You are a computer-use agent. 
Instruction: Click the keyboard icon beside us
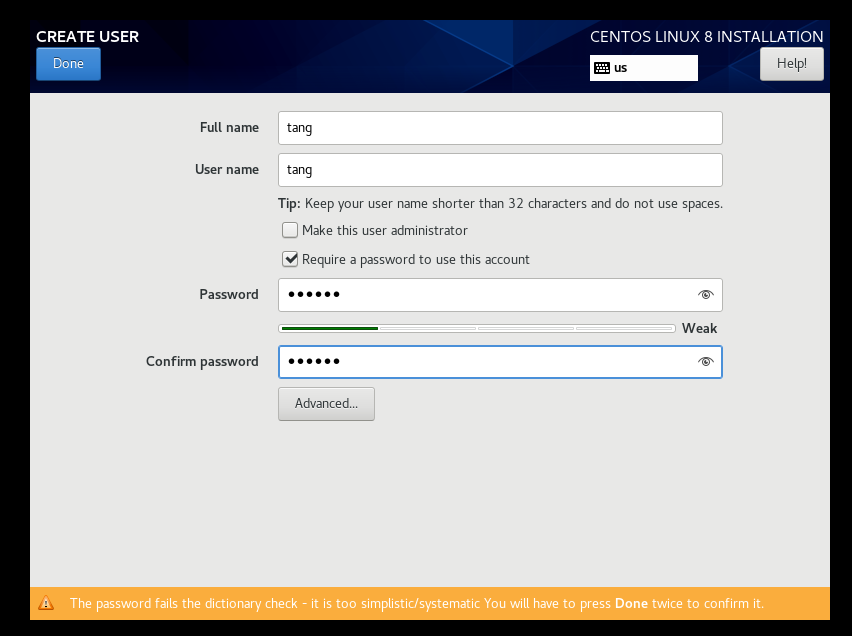point(602,68)
